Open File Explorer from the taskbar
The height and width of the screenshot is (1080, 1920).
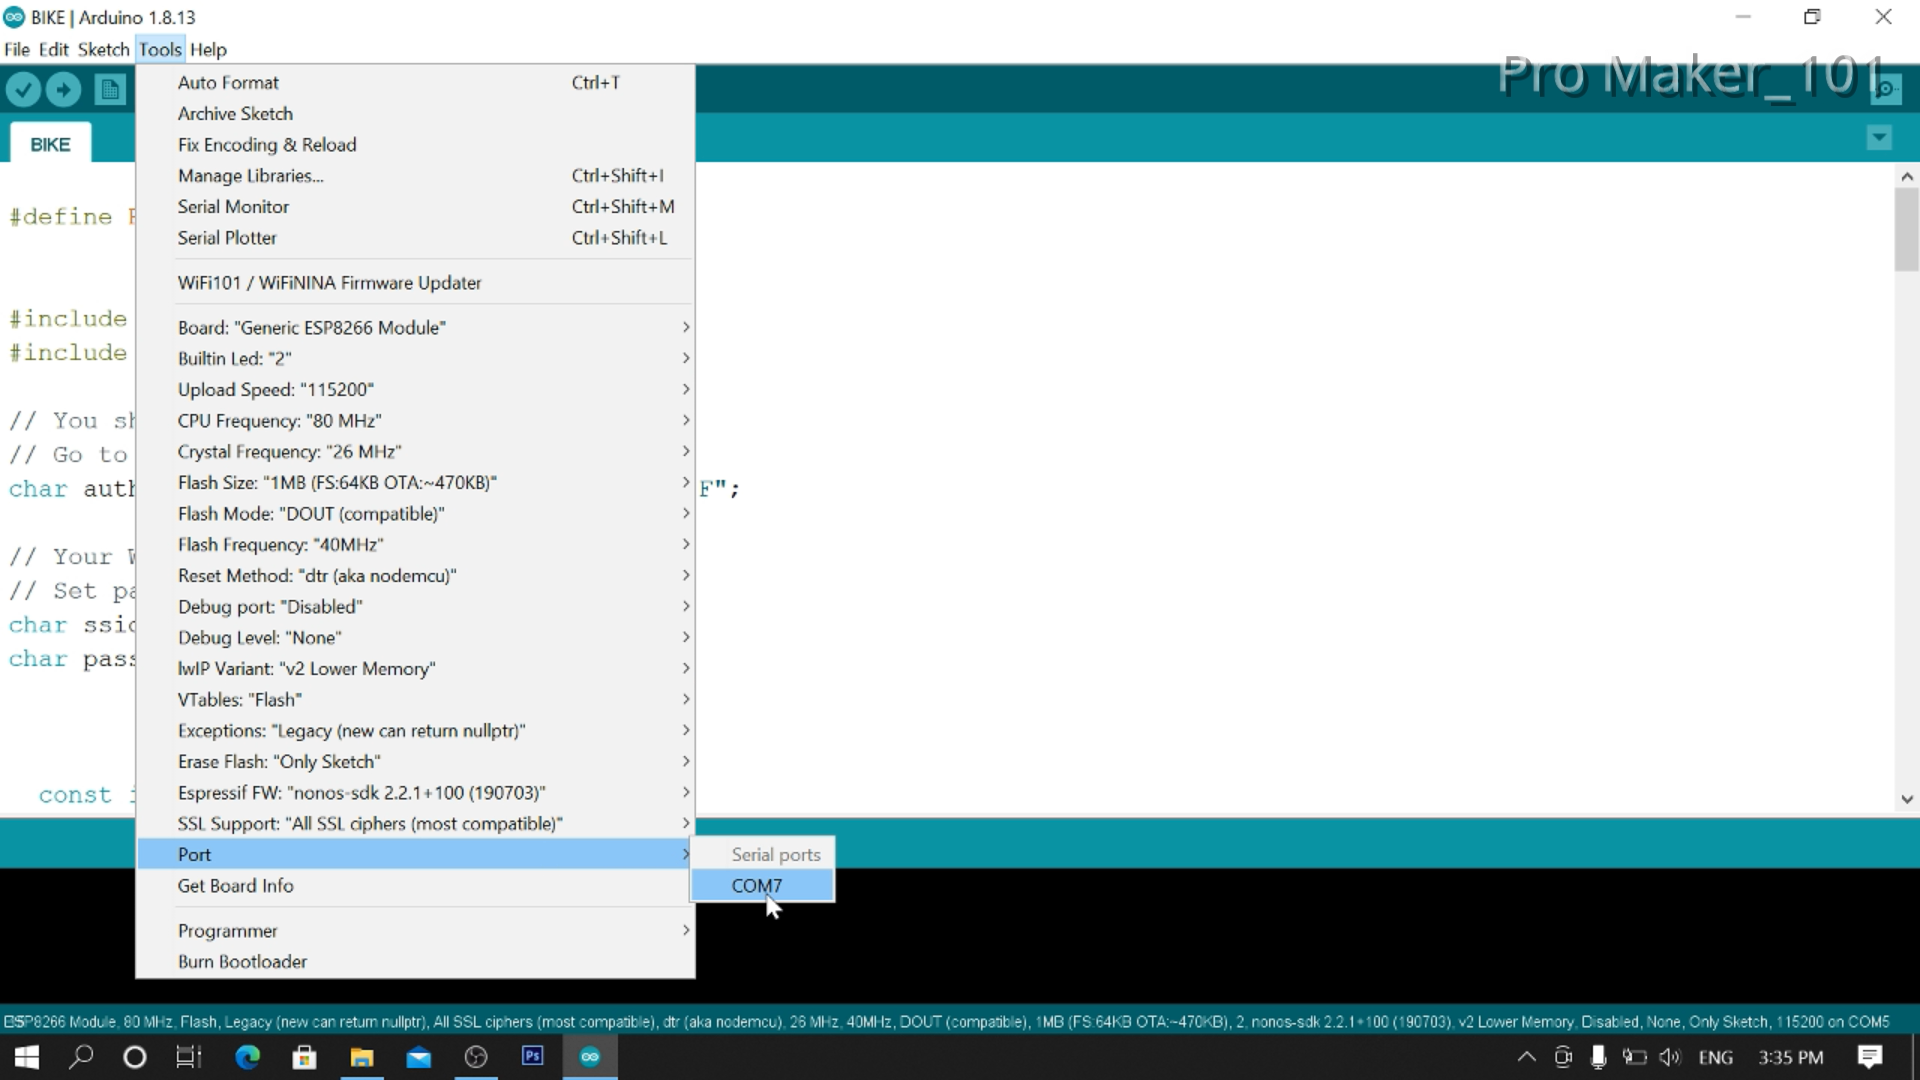coord(361,1057)
